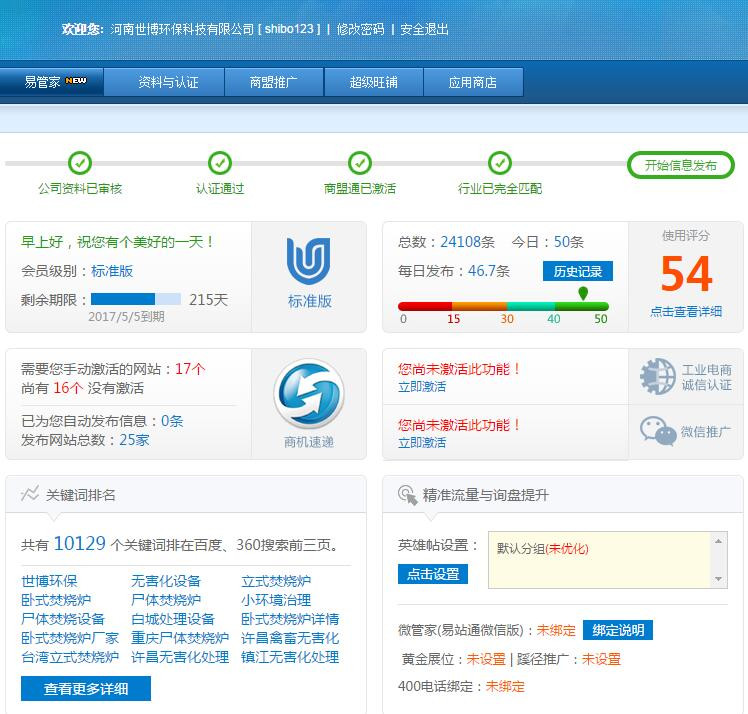The width and height of the screenshot is (748, 714).
Task: Open the 易管家 tab
Action: point(52,82)
